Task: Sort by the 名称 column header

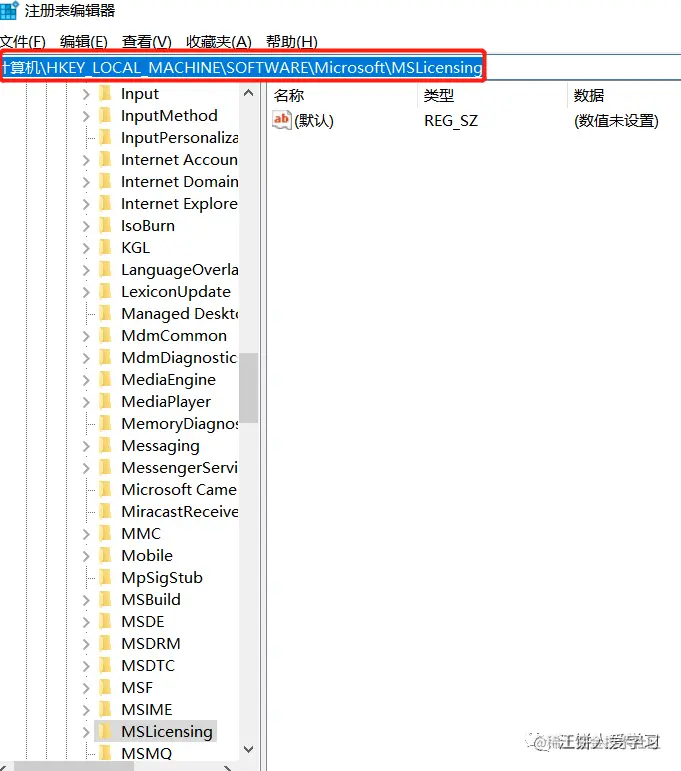Action: pos(289,95)
